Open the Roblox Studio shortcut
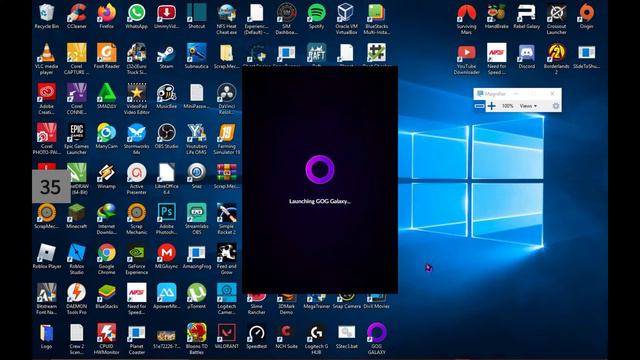Viewport: 640px width, 360px height. tap(77, 259)
